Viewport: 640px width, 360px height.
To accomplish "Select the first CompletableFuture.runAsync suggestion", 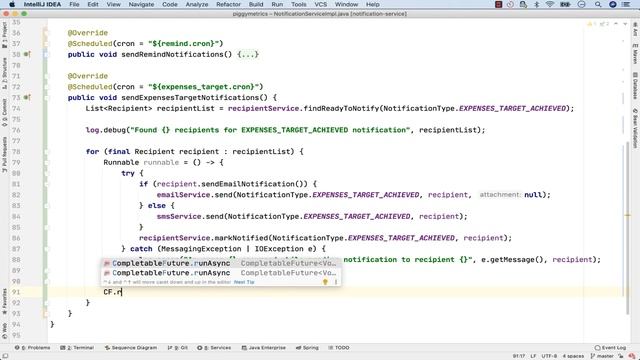I will tap(221, 263).
